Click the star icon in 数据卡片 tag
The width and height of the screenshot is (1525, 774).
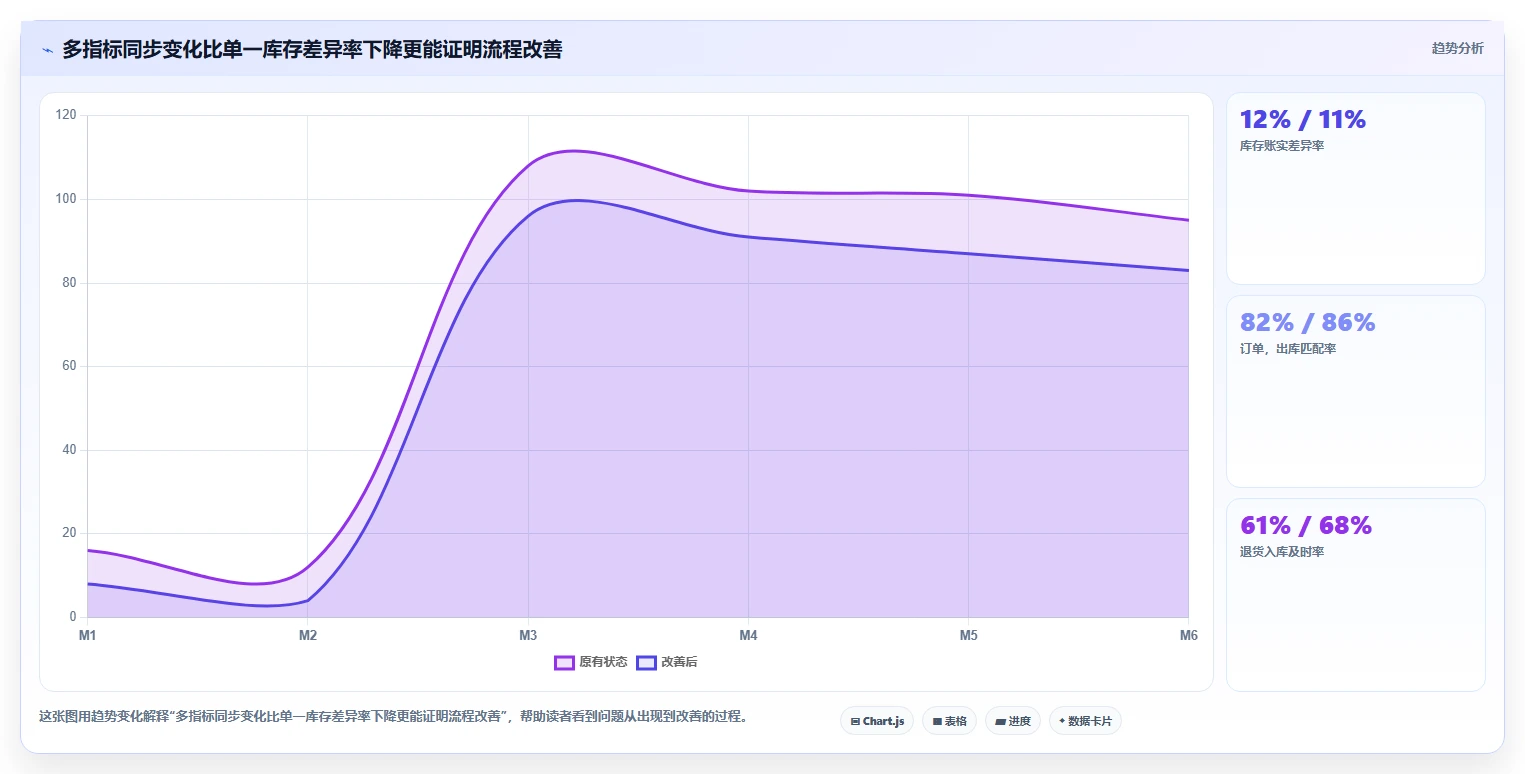(1062, 721)
